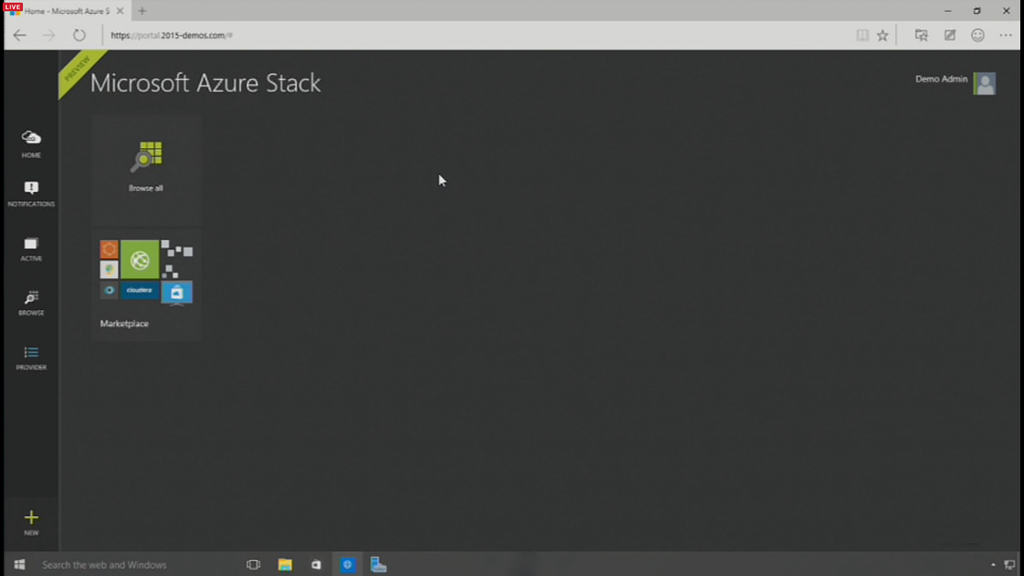1024x576 pixels.
Task: Create a new resource with the New button
Action: tap(31, 523)
